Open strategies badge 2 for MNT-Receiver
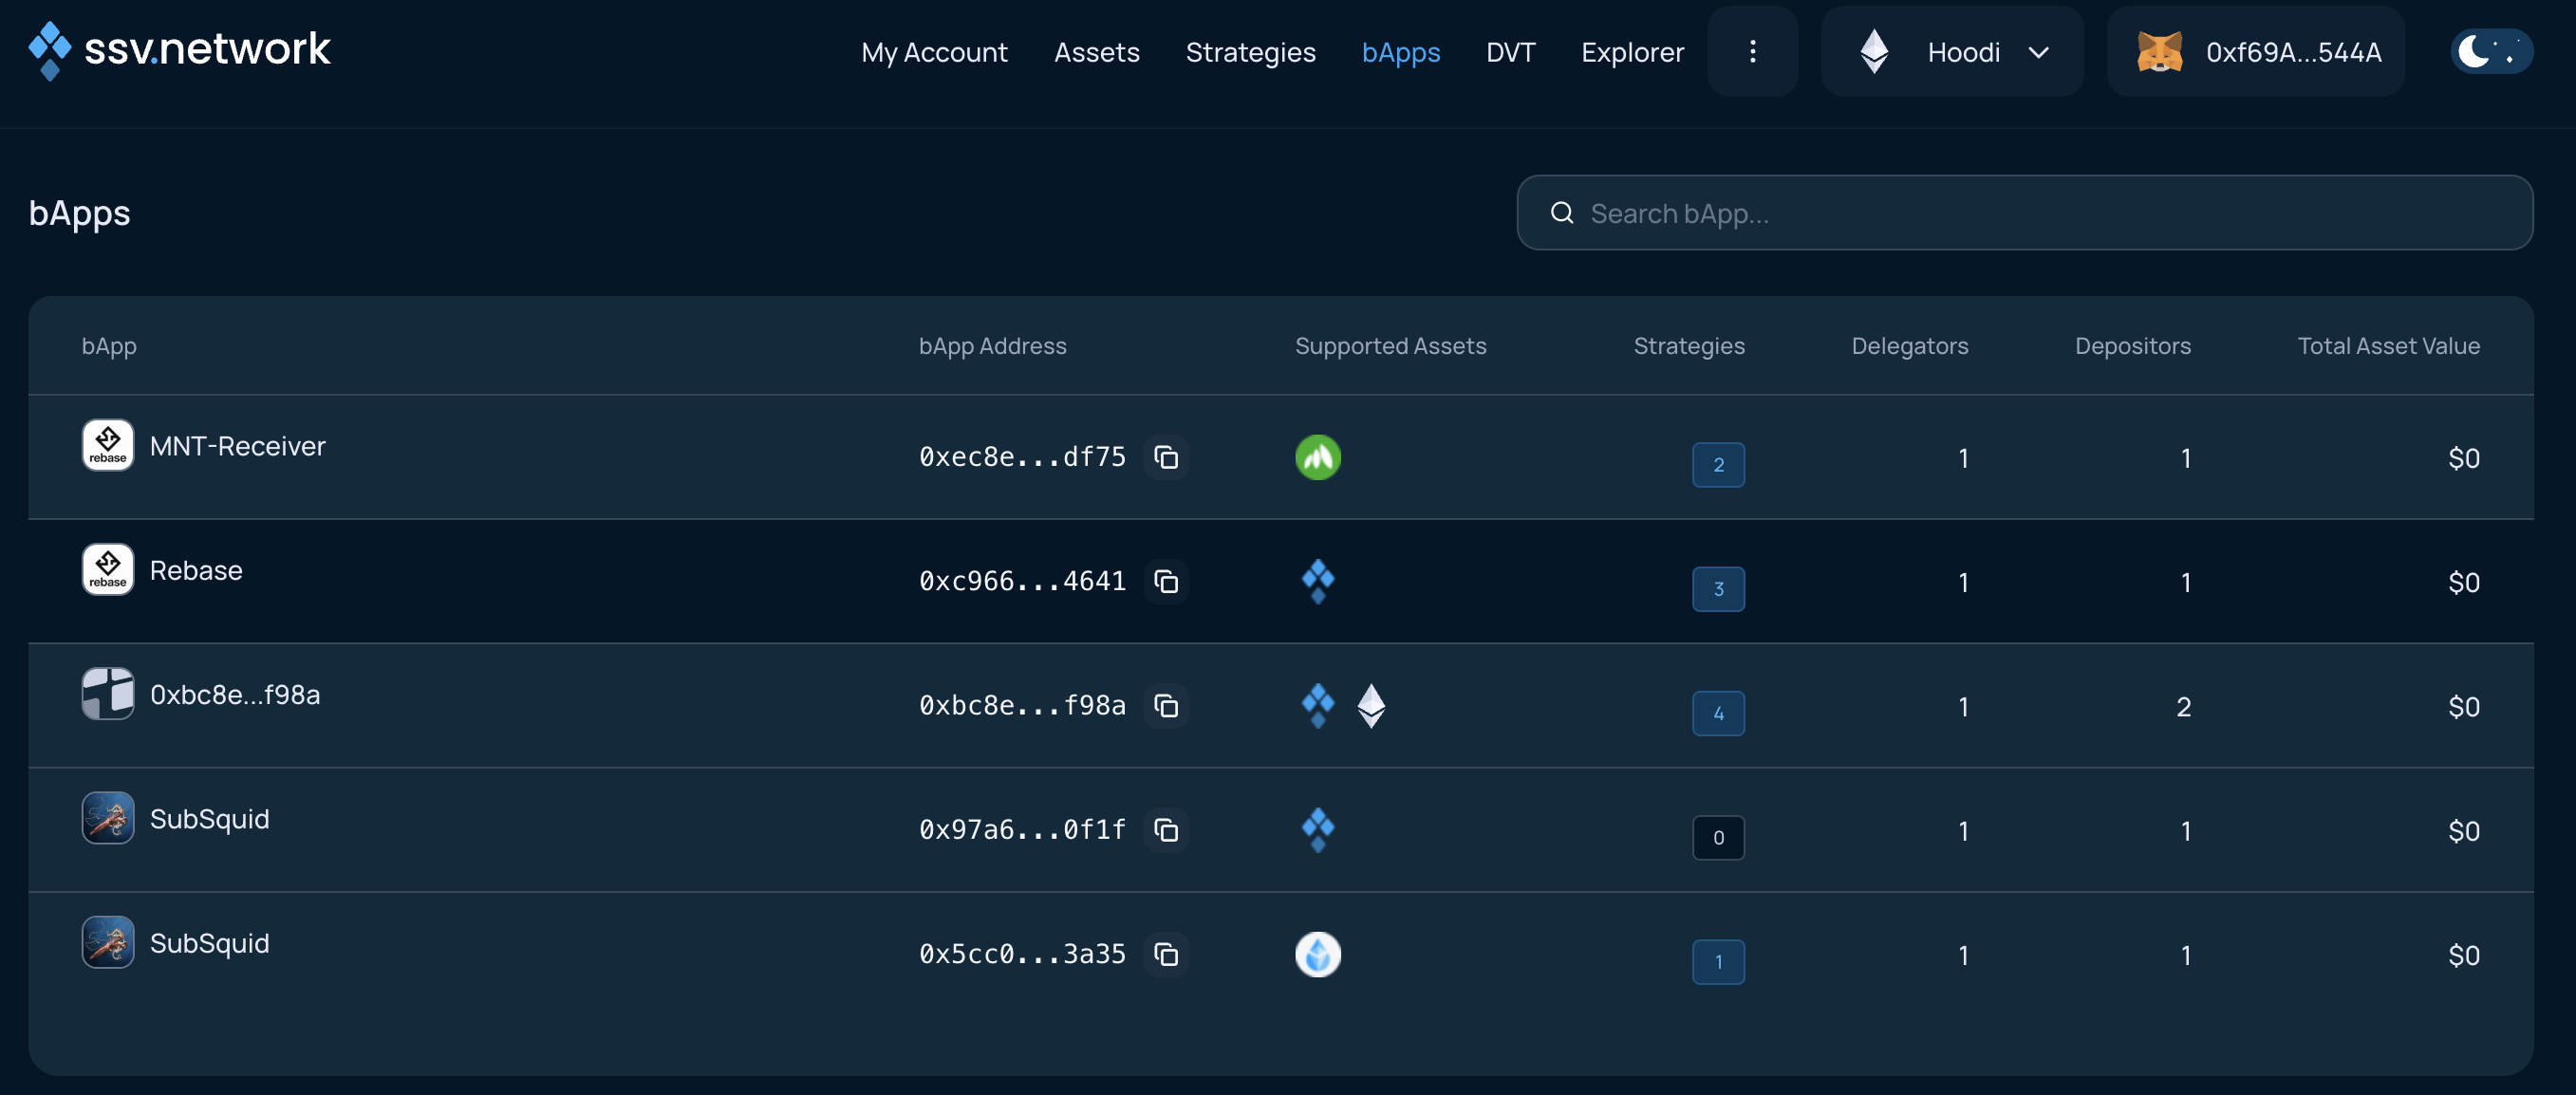Screen dimensions: 2576x1095 coord(1718,464)
